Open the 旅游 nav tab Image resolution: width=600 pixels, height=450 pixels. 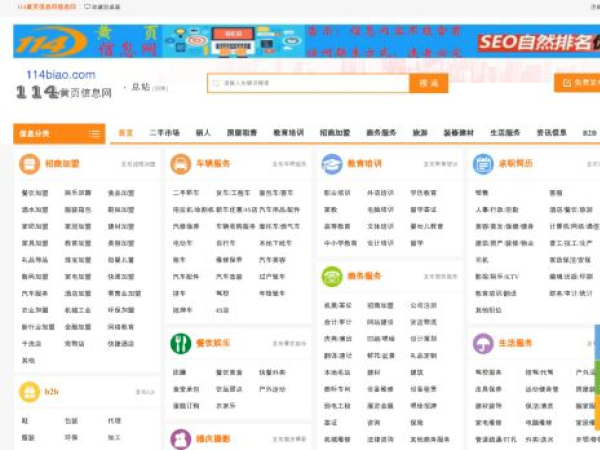[x=420, y=133]
